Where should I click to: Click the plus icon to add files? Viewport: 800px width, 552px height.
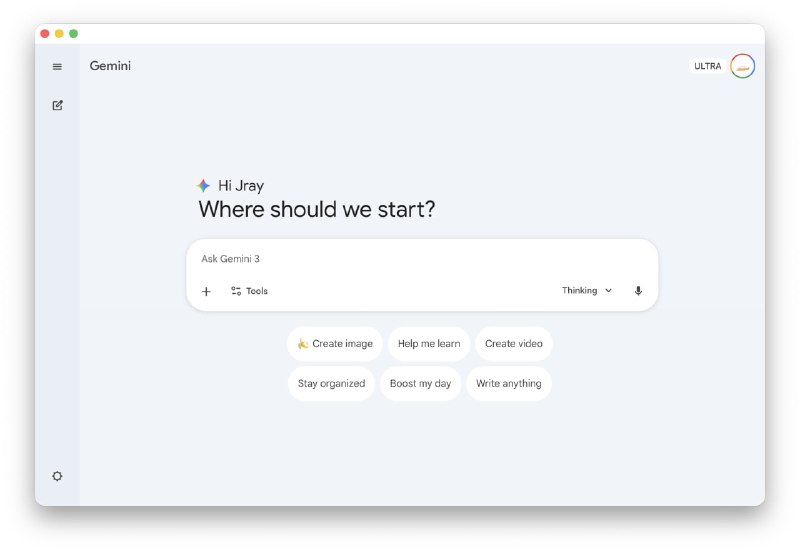206,291
